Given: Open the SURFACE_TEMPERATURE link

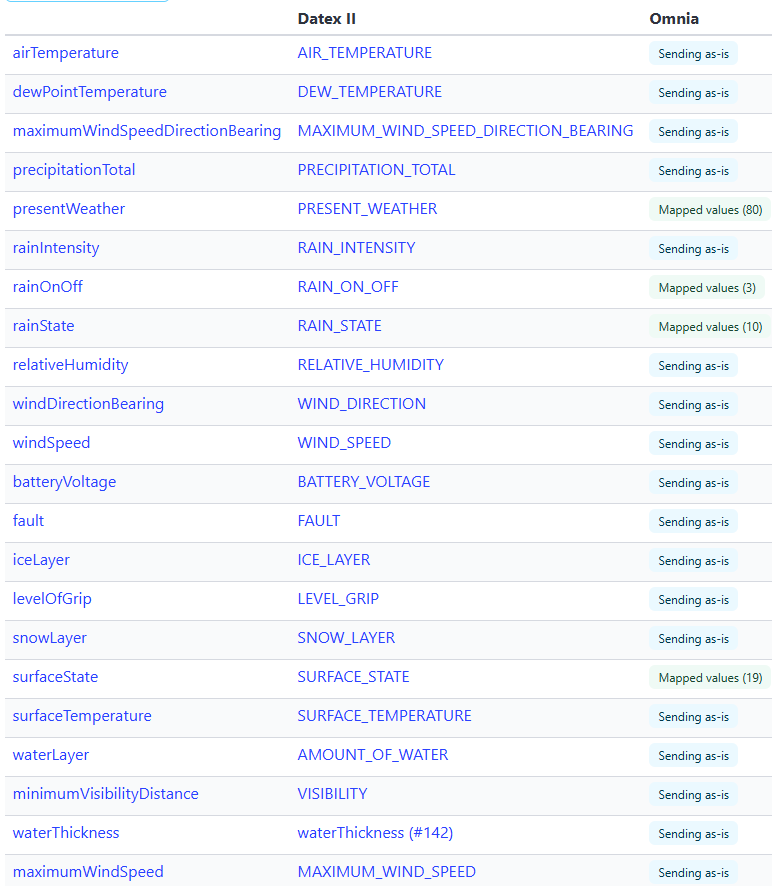Looking at the screenshot, I should (384, 716).
